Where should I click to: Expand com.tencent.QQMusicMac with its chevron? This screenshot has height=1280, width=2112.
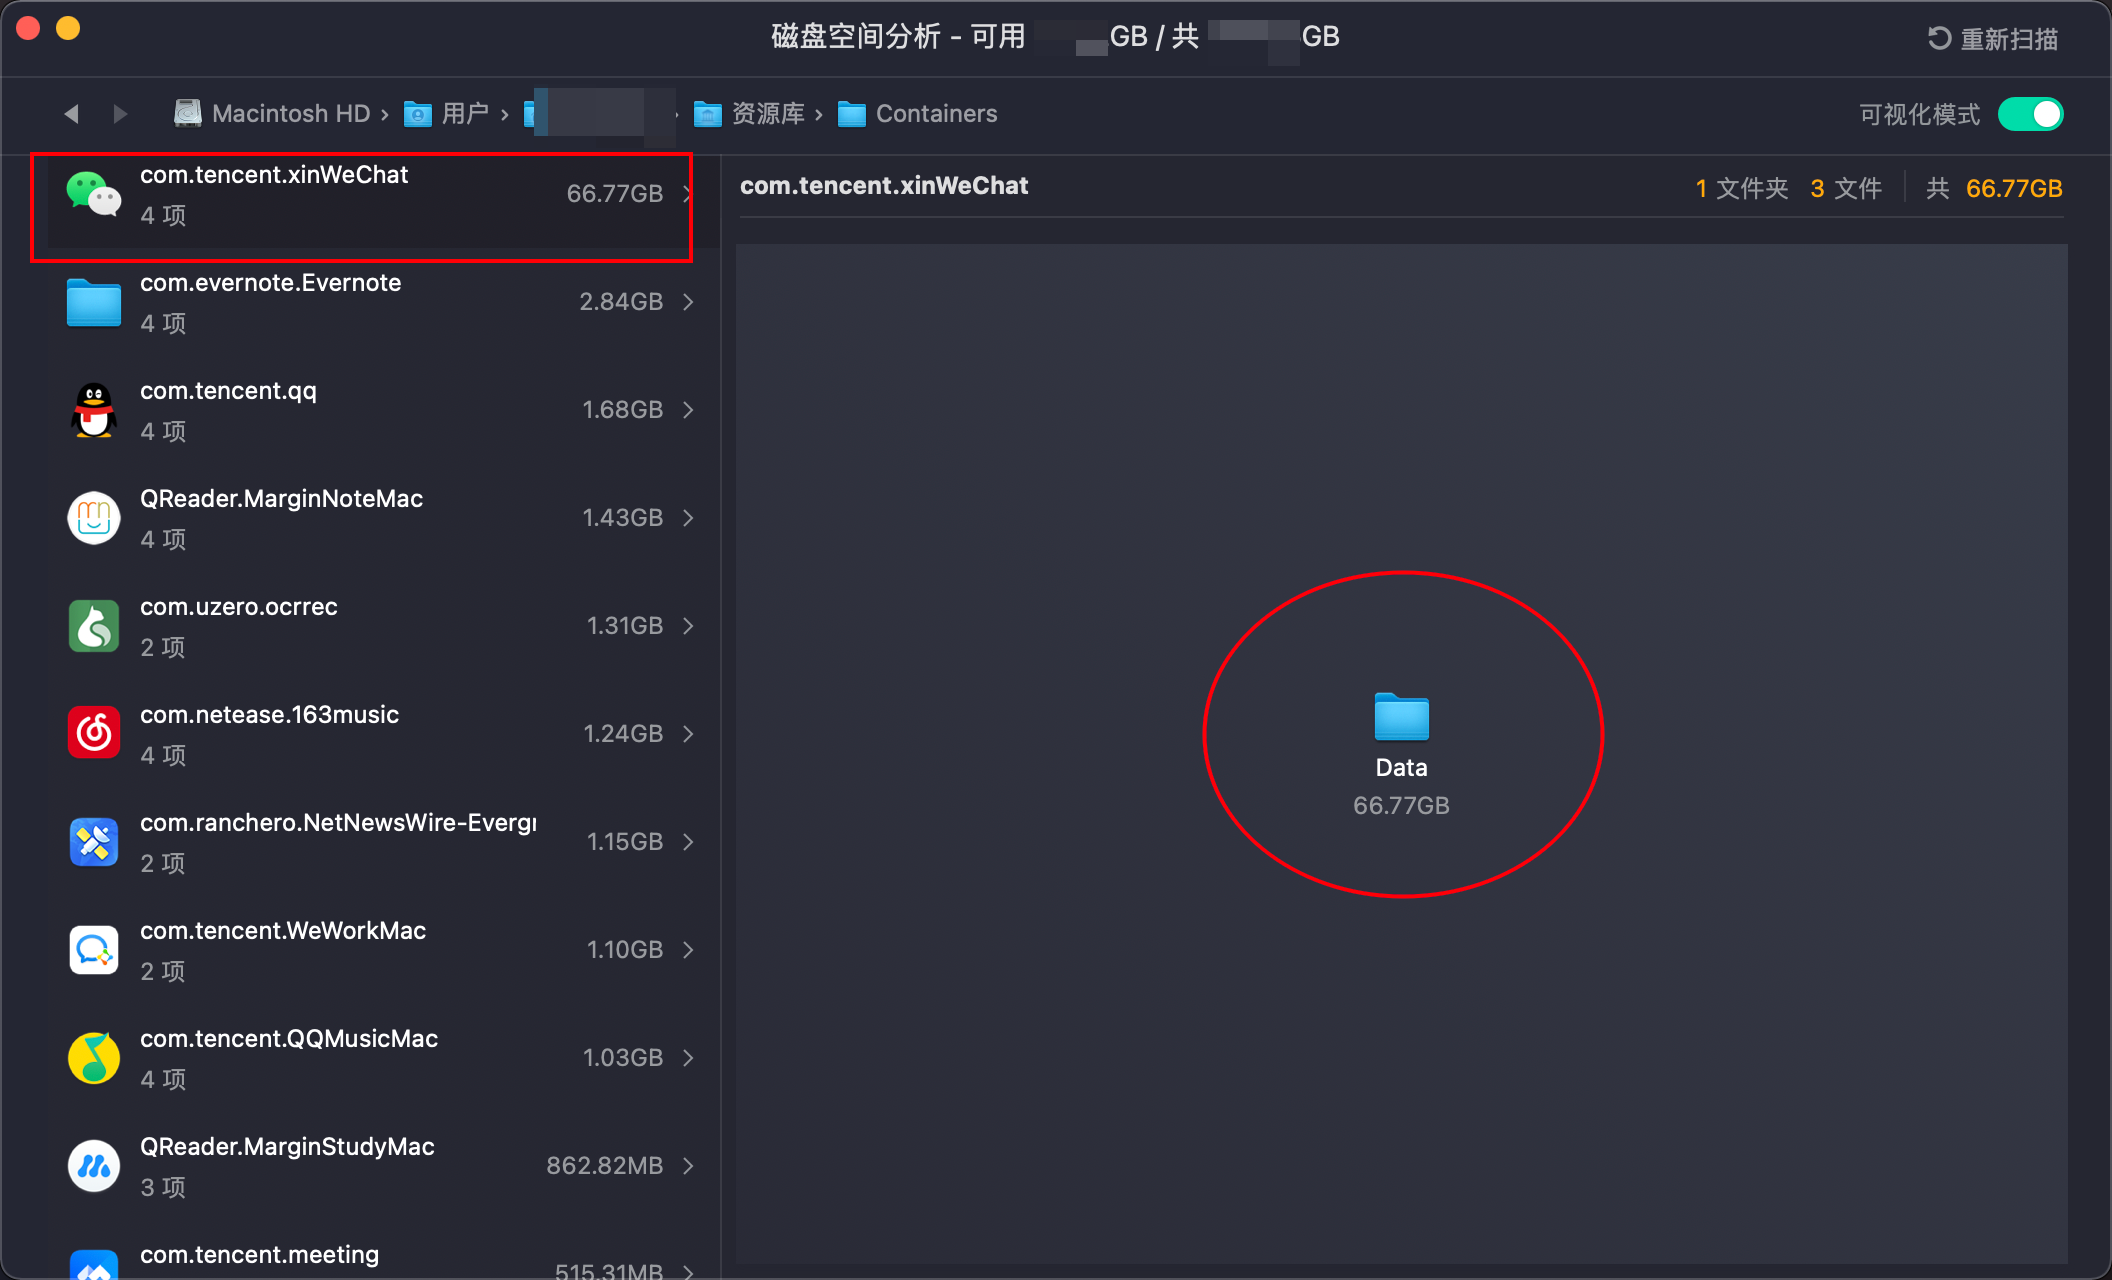[x=688, y=1058]
